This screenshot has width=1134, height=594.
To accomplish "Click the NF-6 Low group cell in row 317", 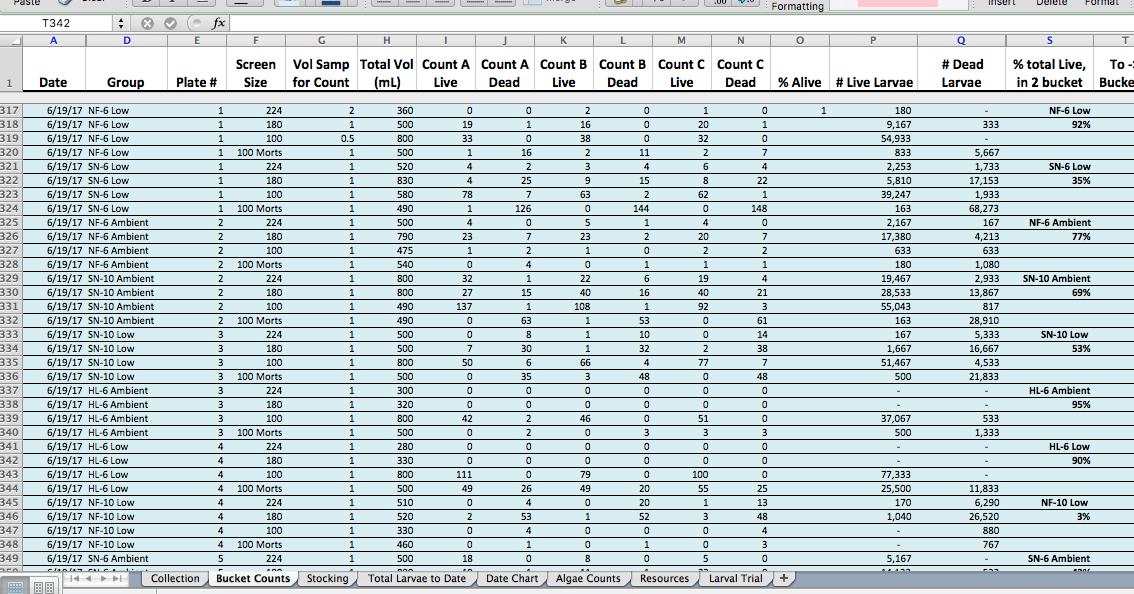I will click(x=127, y=111).
